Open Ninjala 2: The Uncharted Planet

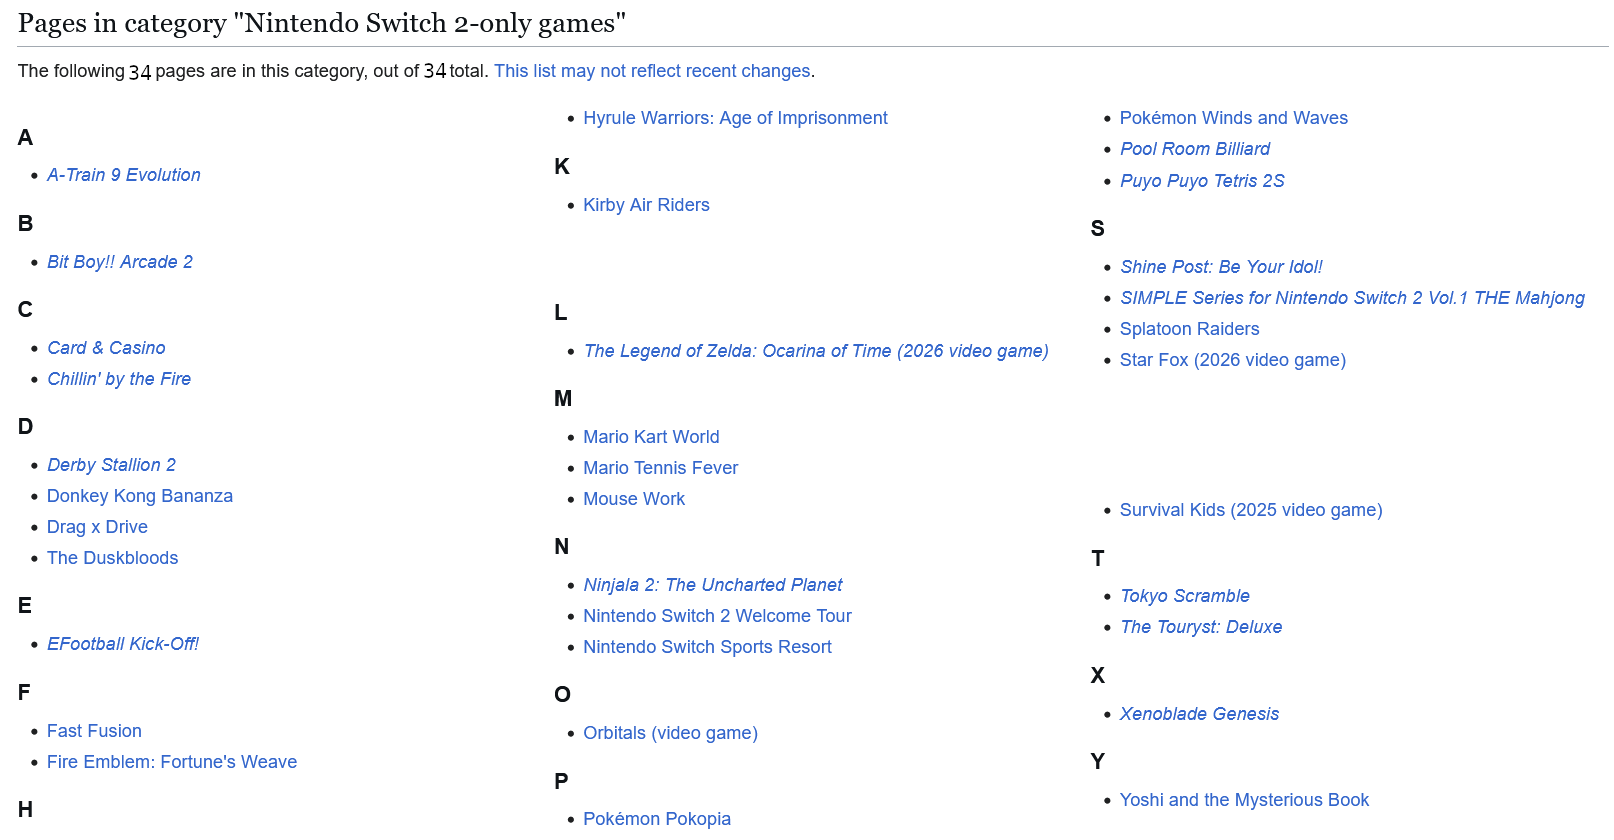pos(713,585)
